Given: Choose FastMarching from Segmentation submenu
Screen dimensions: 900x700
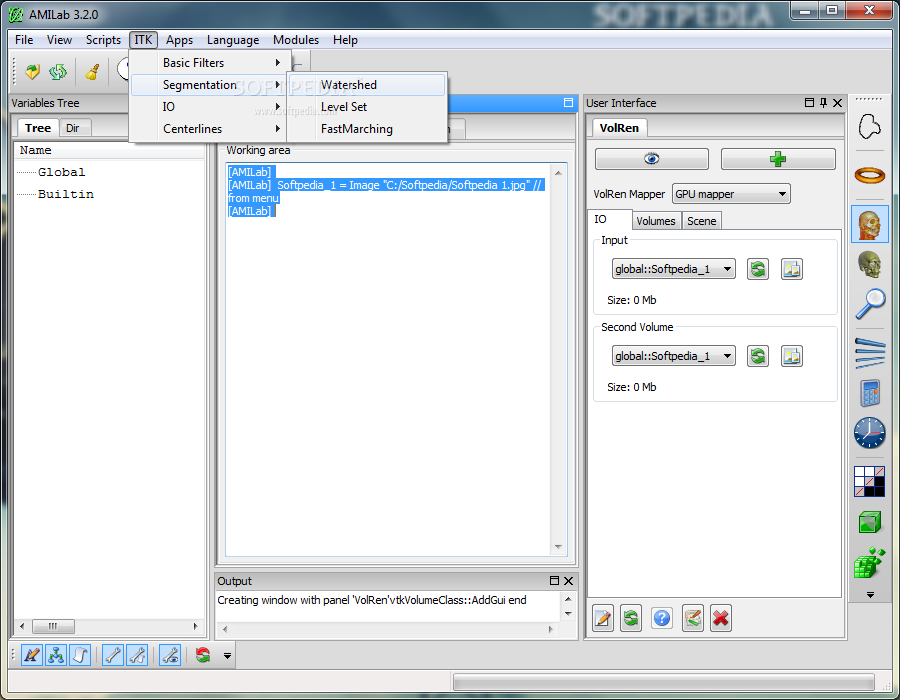Looking at the screenshot, I should 367,129.
